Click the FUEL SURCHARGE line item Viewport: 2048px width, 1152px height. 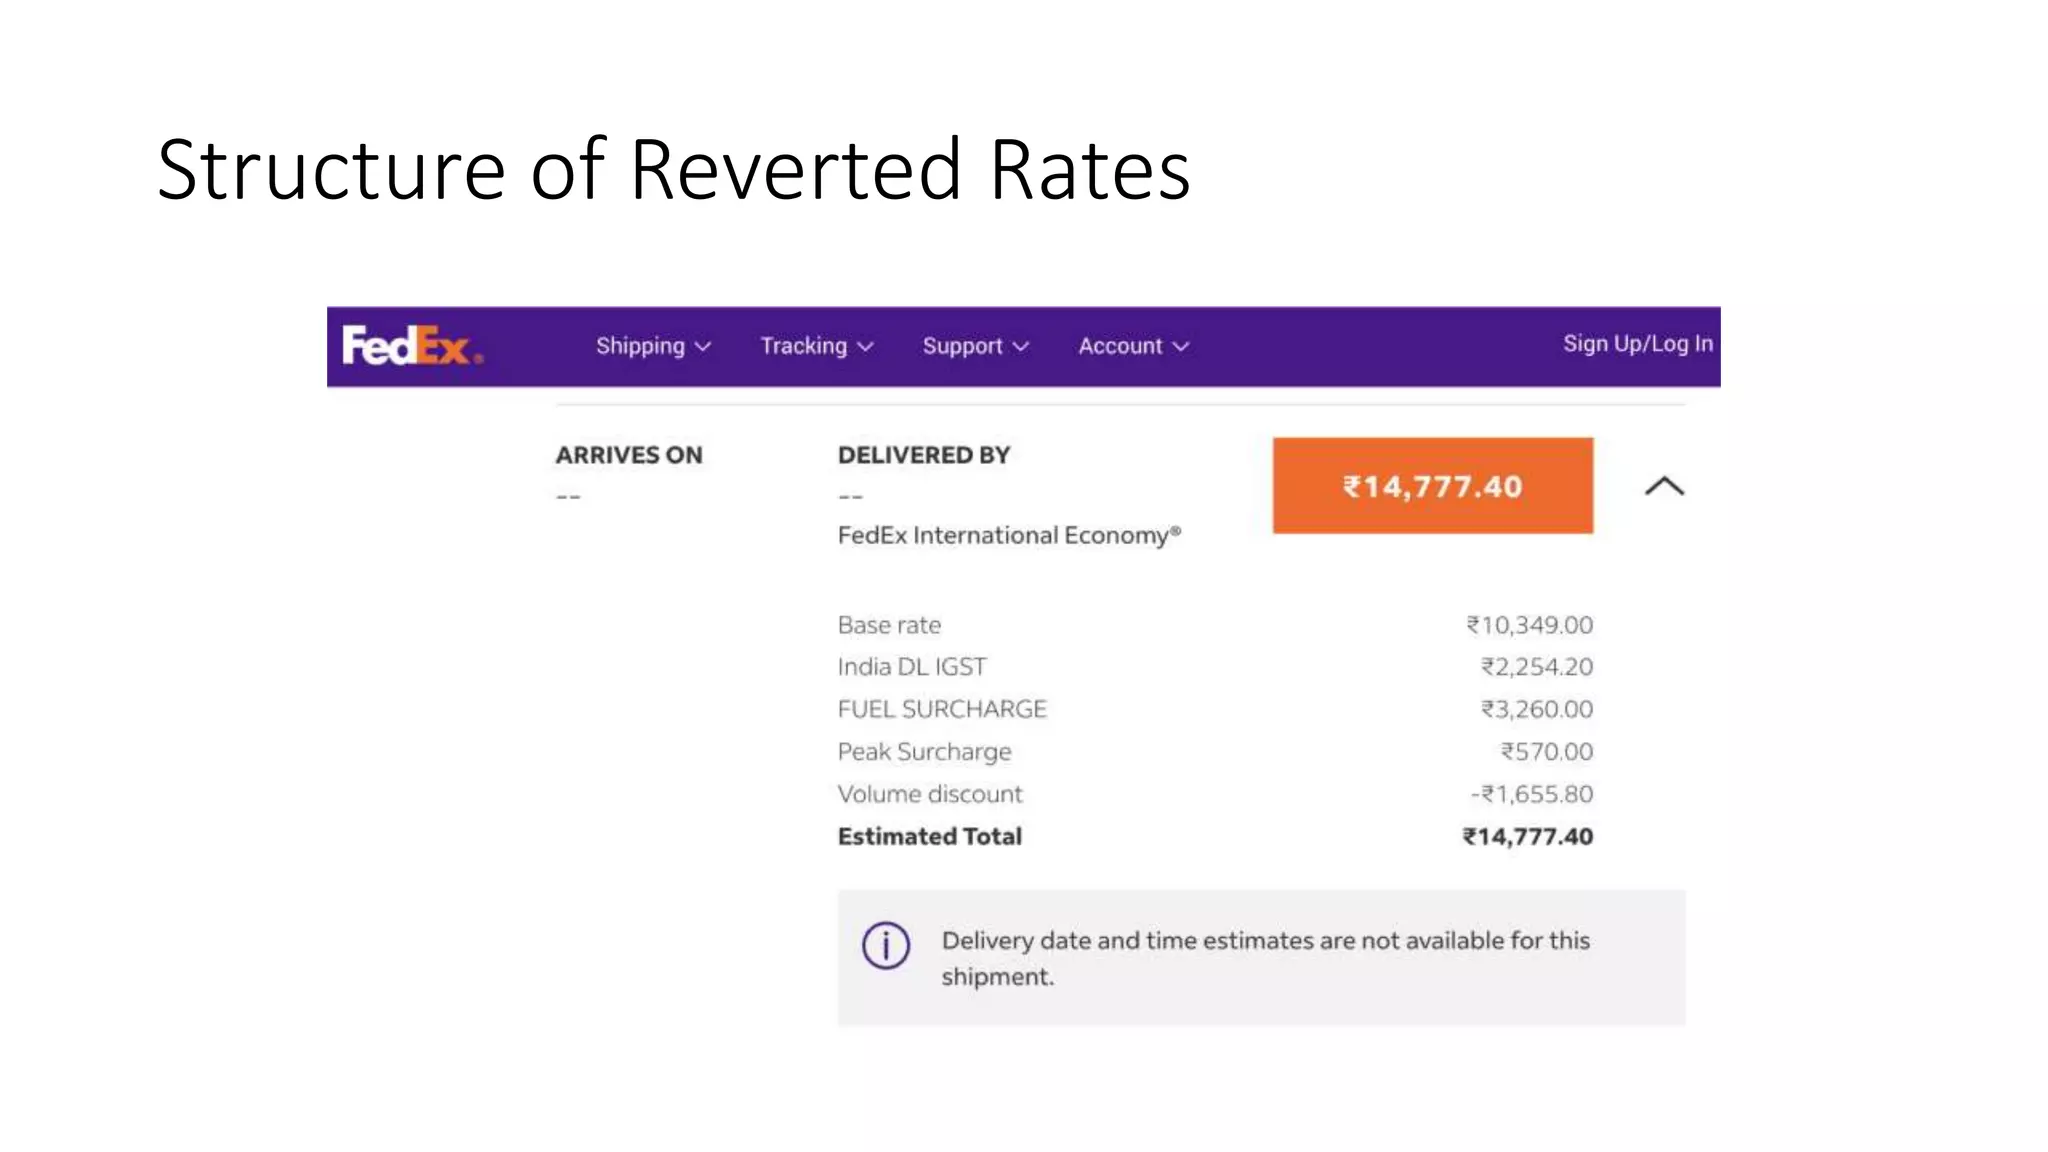coord(942,710)
